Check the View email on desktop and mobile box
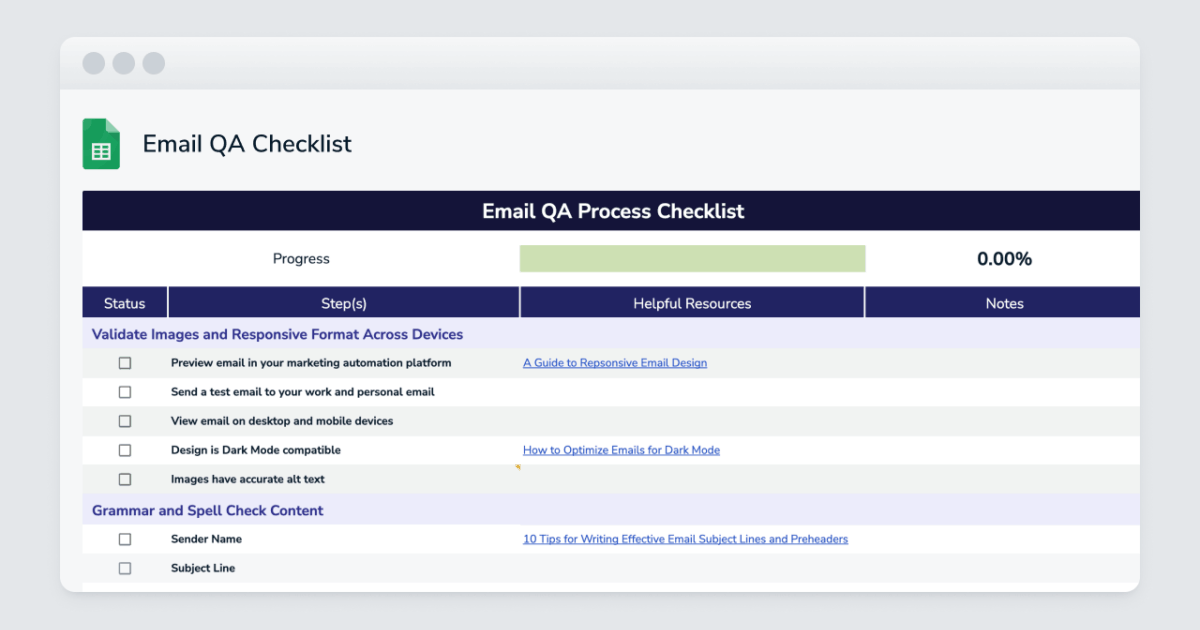 [x=124, y=421]
